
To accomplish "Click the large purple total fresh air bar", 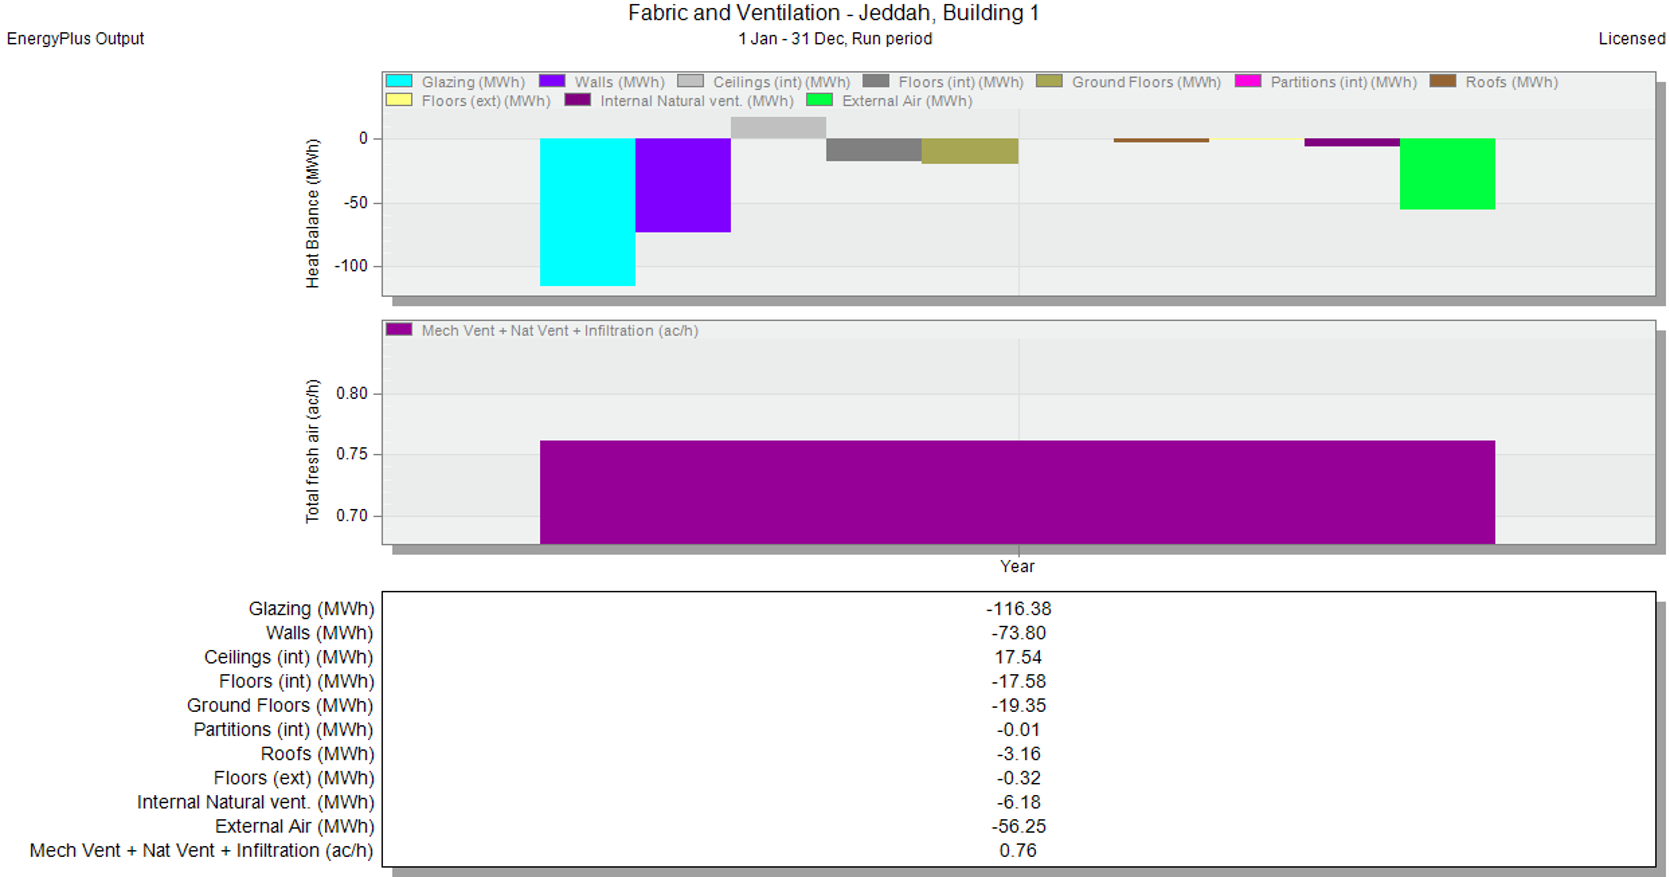I will [1017, 492].
